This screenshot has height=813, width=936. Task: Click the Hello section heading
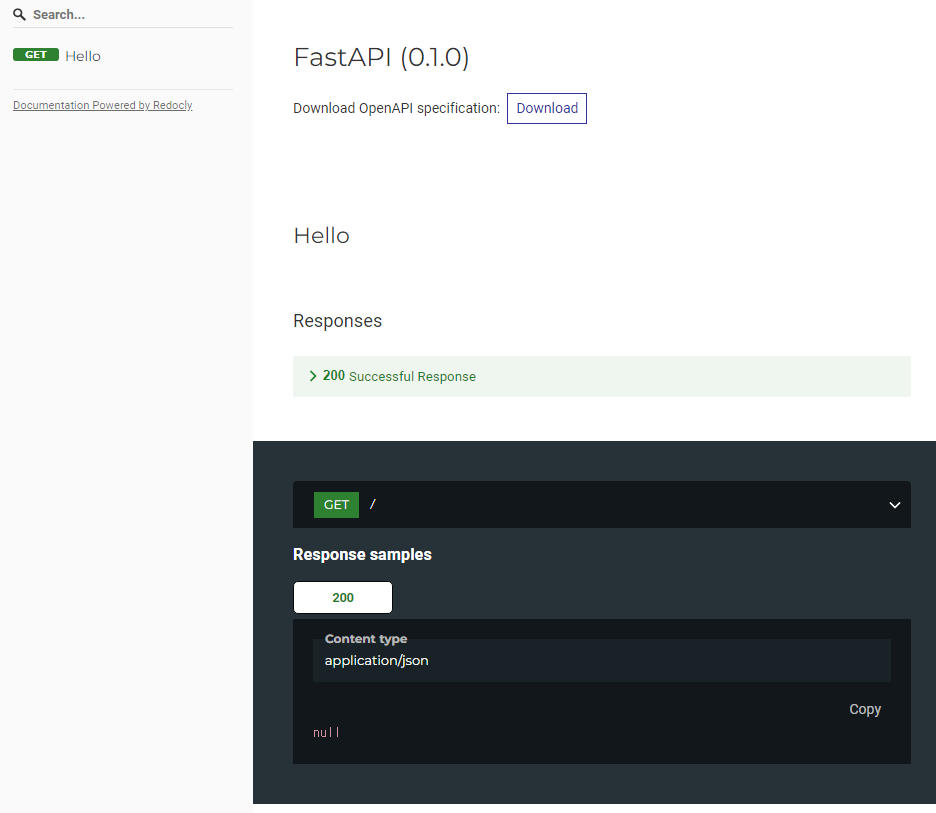[x=321, y=236]
